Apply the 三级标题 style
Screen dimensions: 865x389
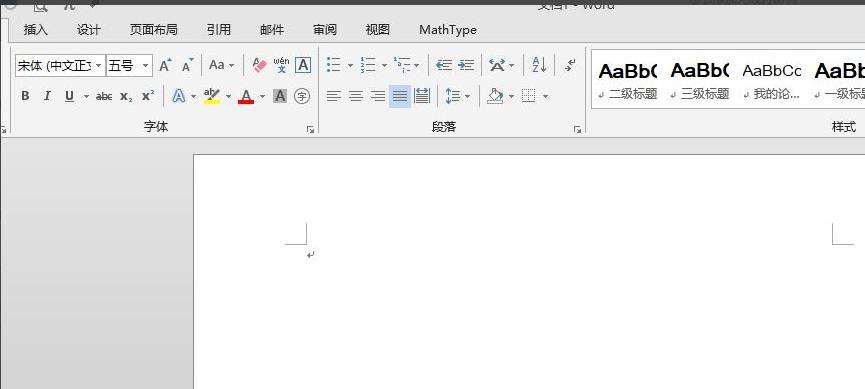tap(700, 80)
